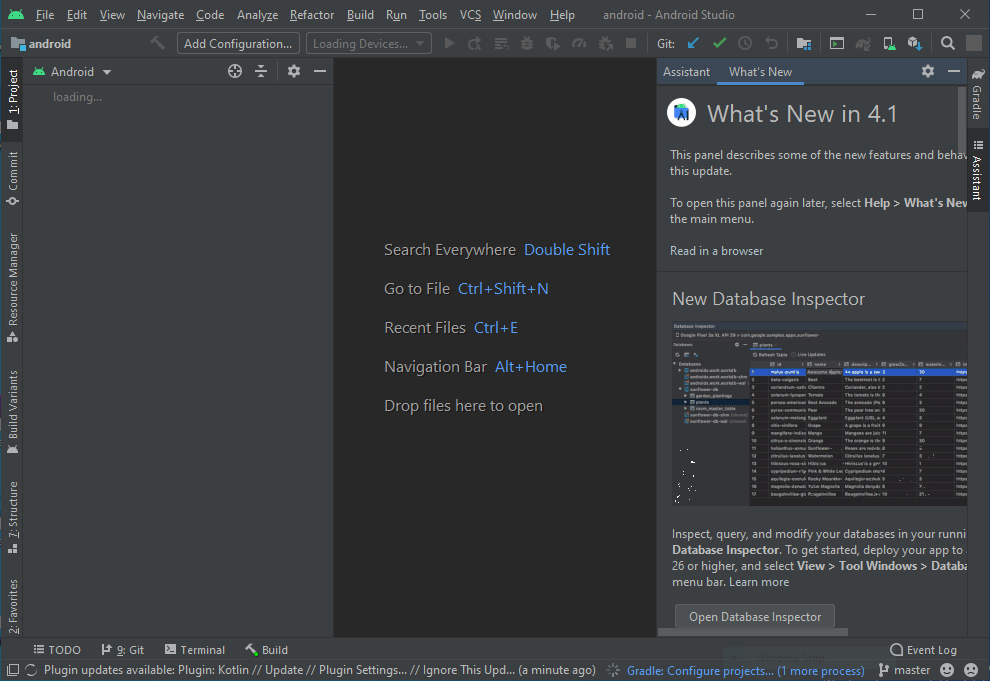Open the Event Log button
The height and width of the screenshot is (681, 990).
point(923,649)
